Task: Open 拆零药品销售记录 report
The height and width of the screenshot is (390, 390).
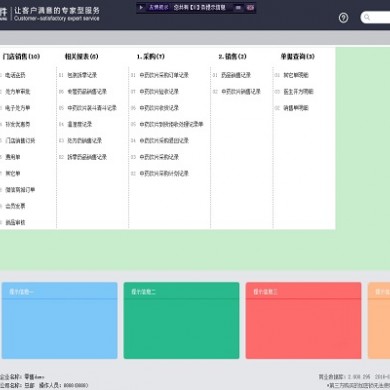Action: (x=87, y=157)
